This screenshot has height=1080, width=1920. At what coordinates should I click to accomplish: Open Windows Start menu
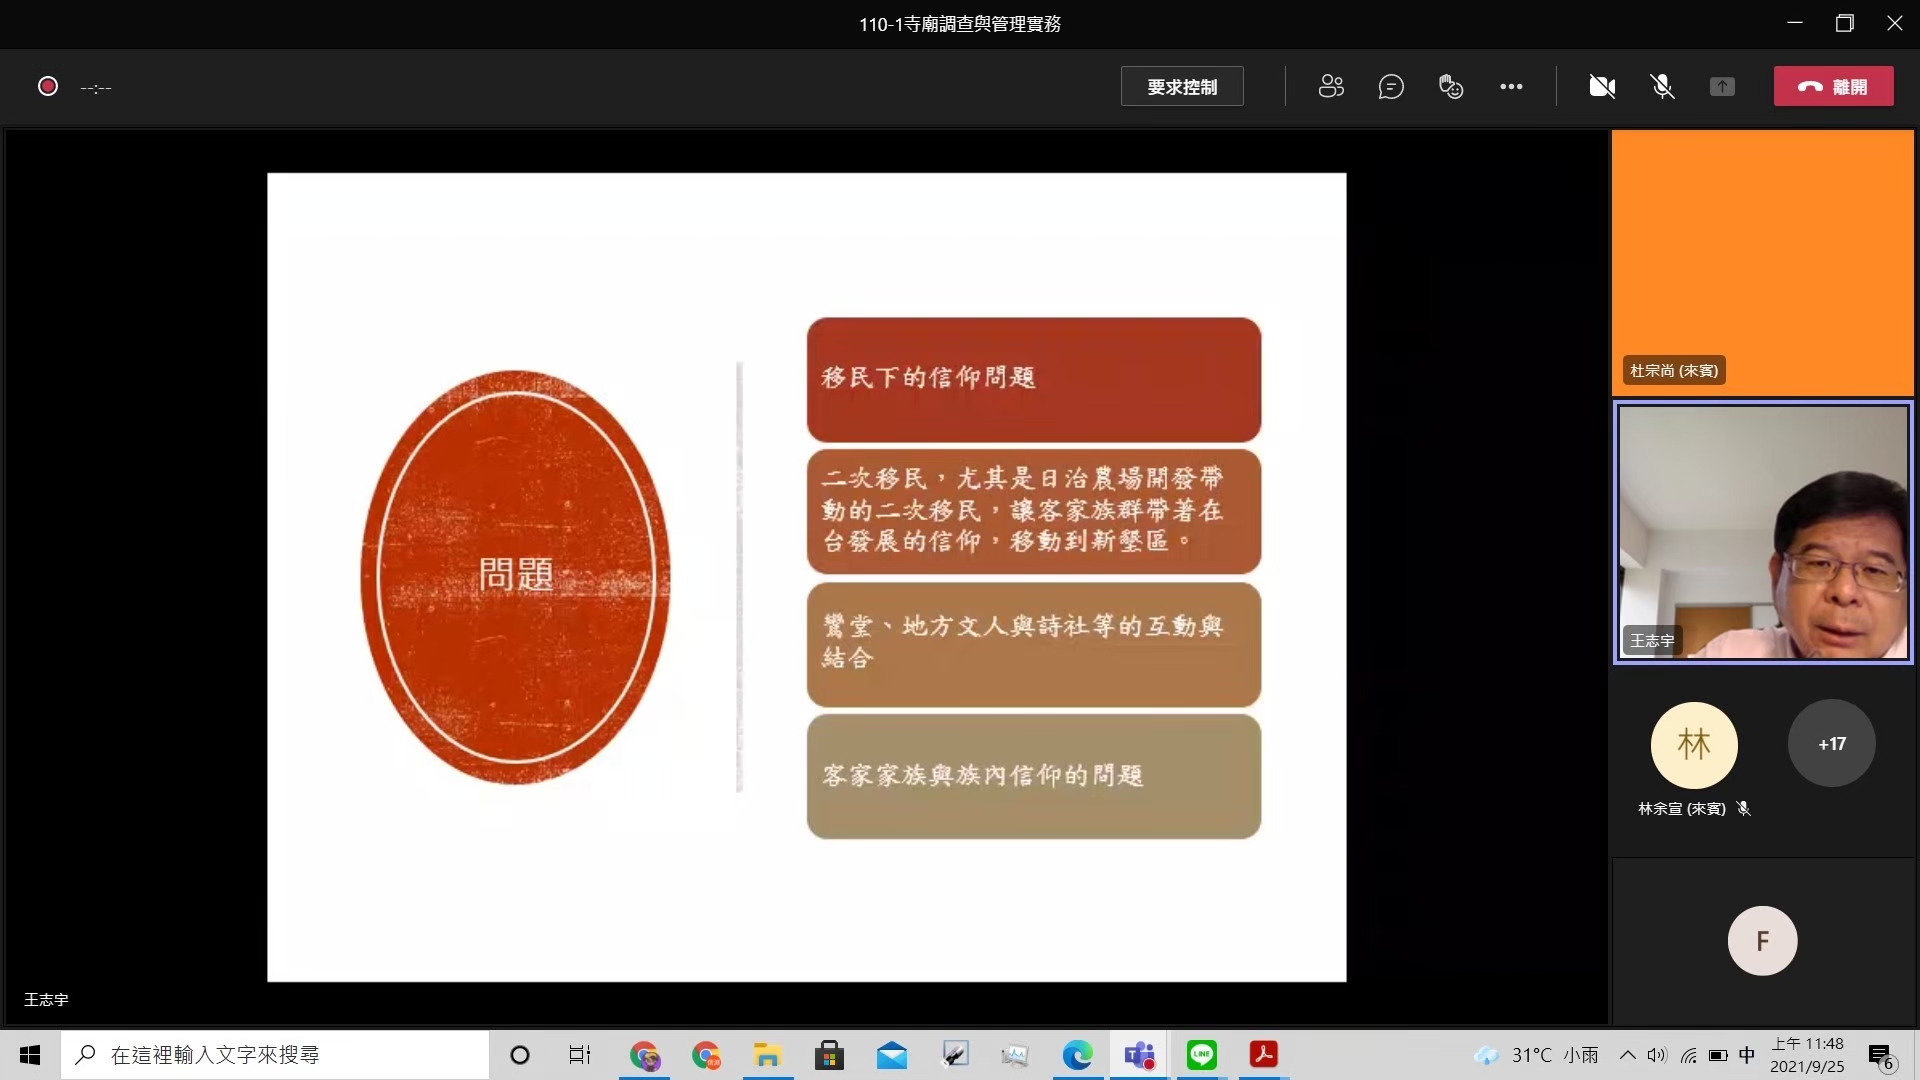[x=30, y=1055]
